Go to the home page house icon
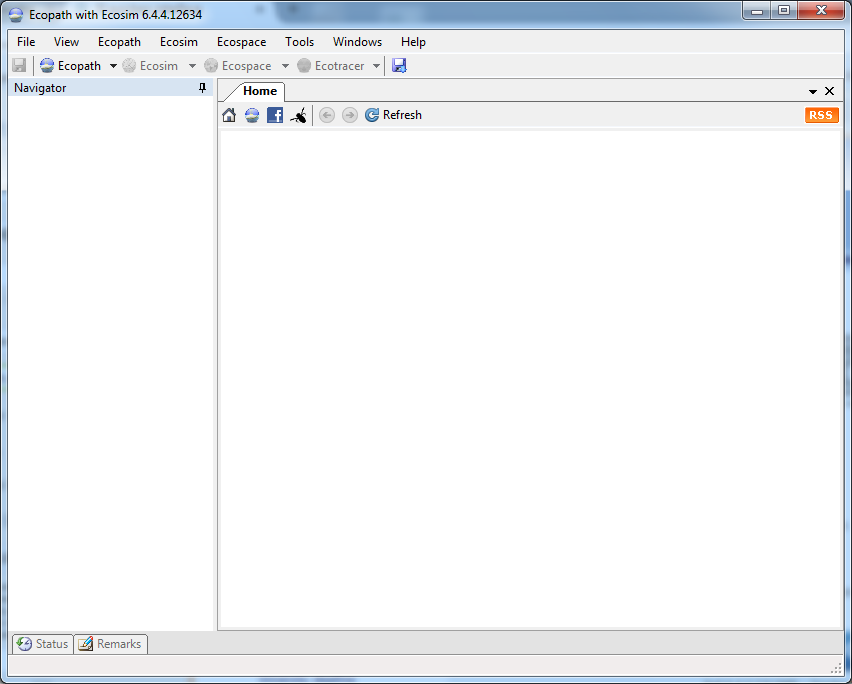Image resolution: width=852 pixels, height=684 pixels. (x=229, y=115)
